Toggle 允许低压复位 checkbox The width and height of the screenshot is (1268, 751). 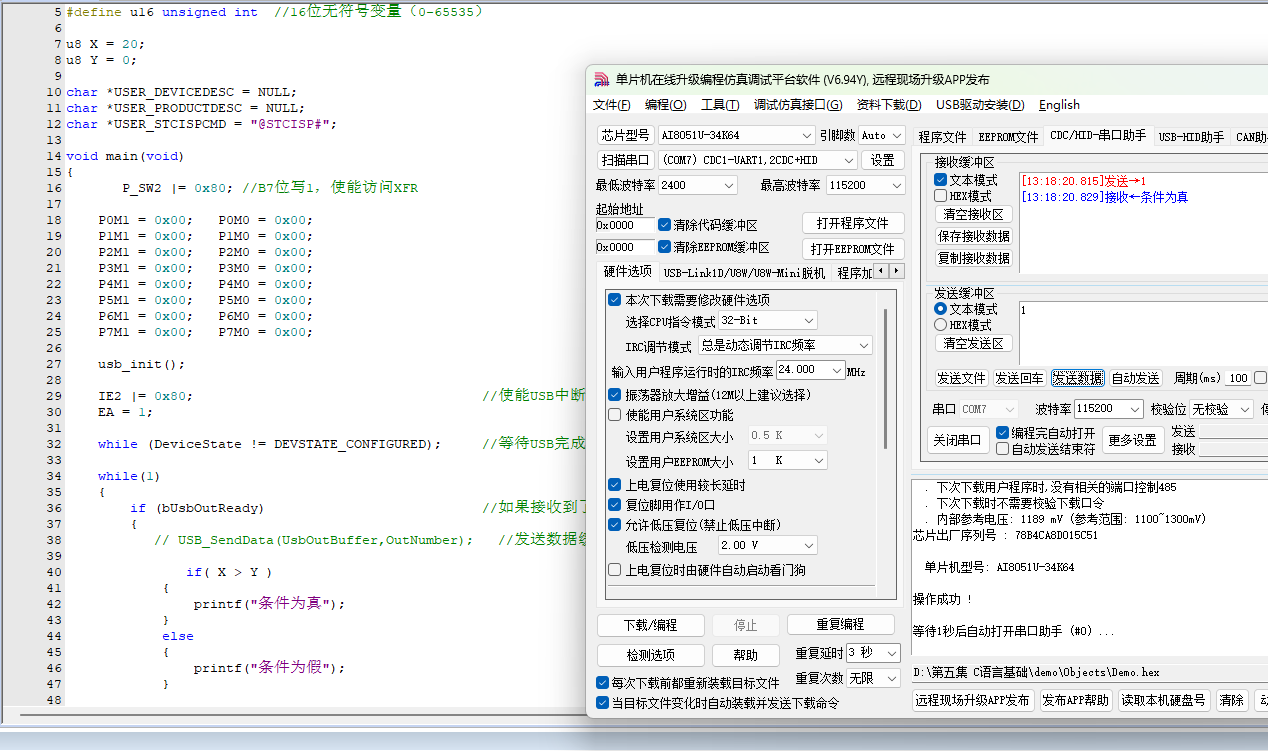point(615,525)
